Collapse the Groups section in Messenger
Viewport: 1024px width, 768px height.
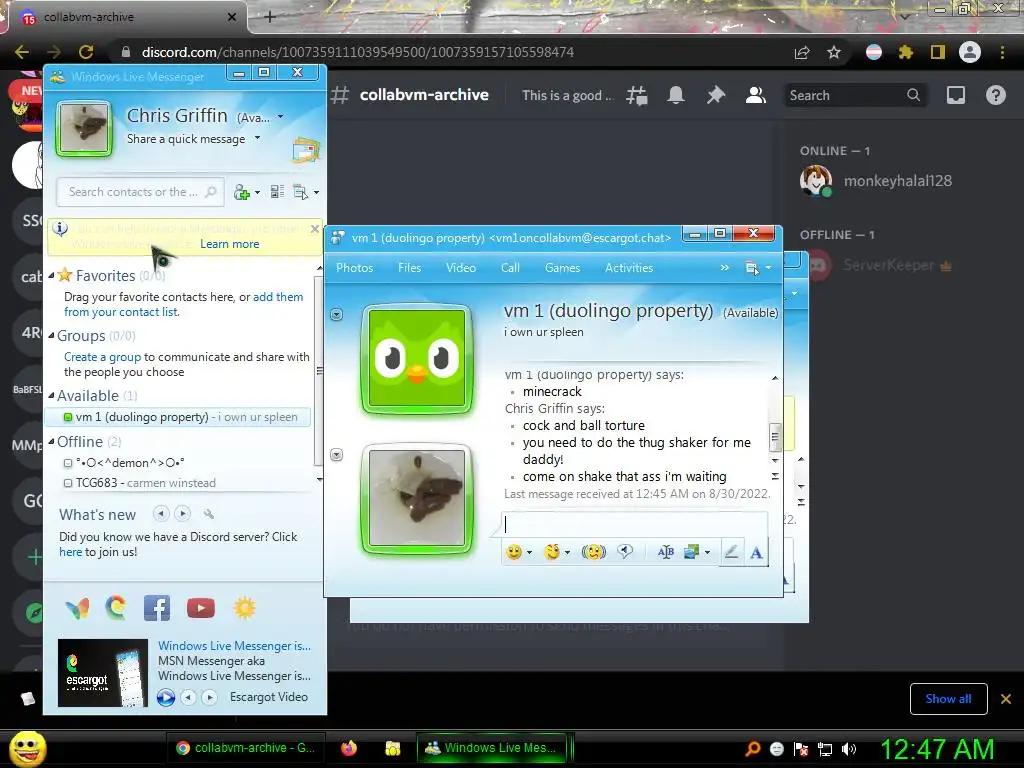coord(51,336)
